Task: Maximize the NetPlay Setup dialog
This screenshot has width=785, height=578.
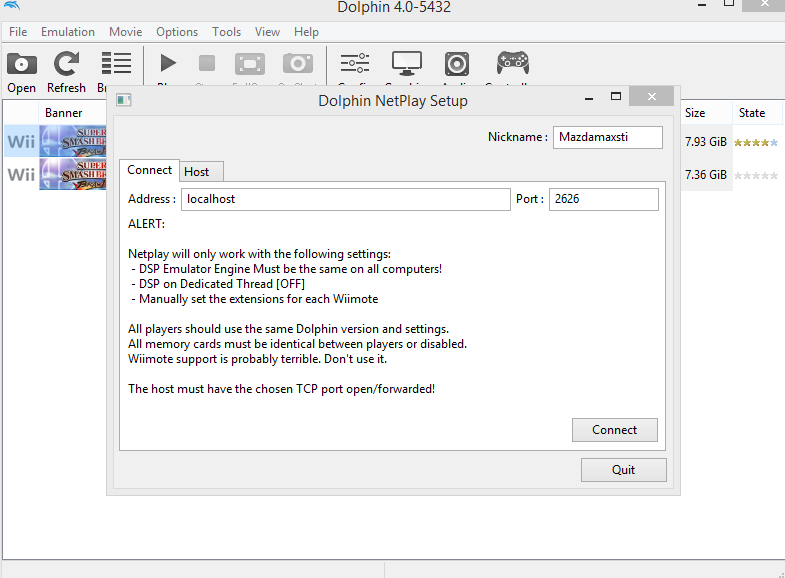Action: coord(616,97)
